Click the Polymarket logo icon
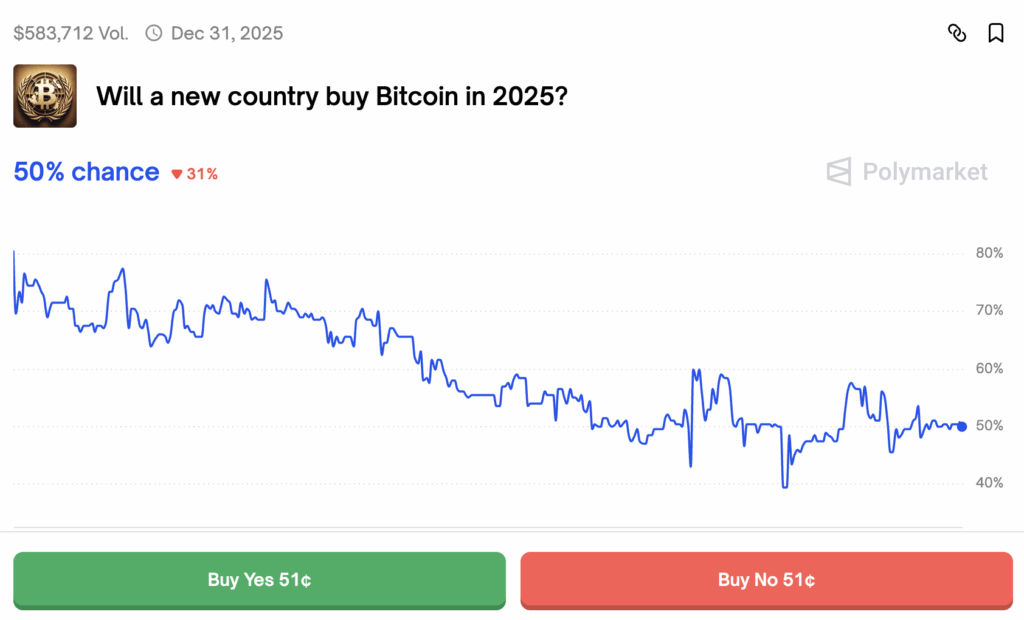1024x620 pixels. (839, 172)
